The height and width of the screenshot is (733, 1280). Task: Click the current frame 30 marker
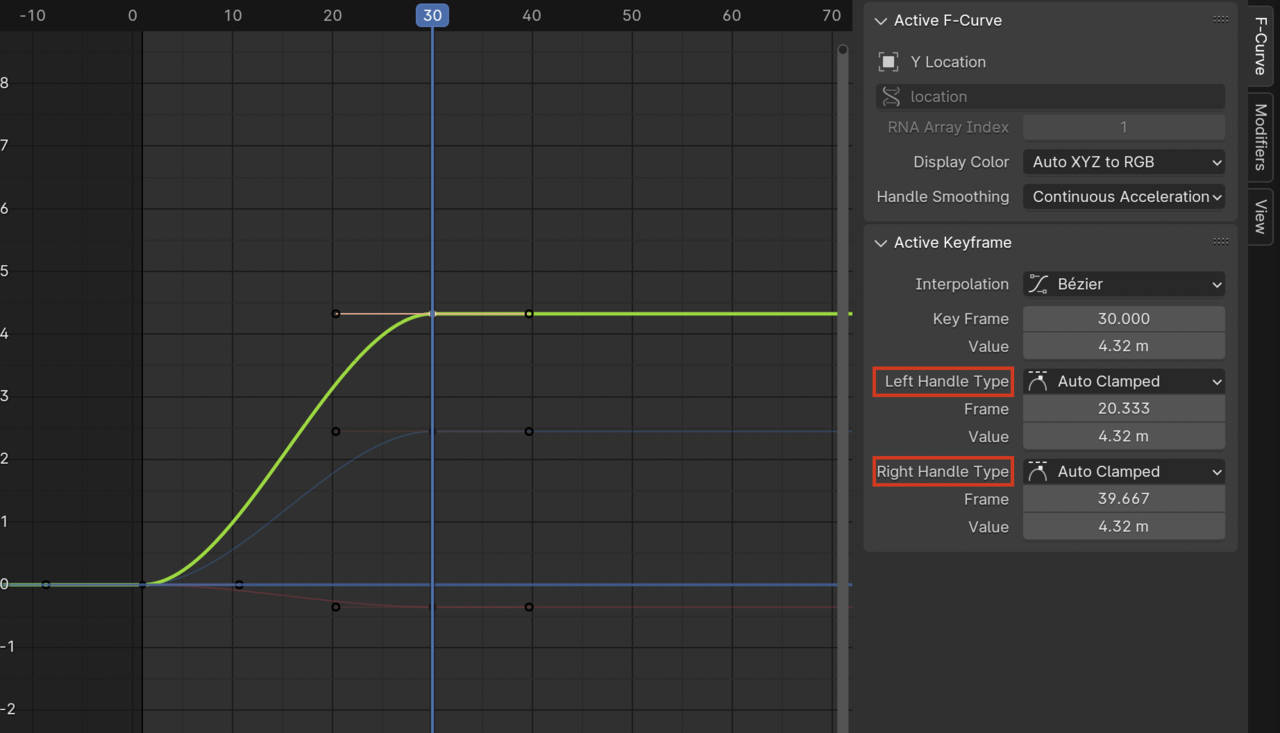pyautogui.click(x=432, y=16)
